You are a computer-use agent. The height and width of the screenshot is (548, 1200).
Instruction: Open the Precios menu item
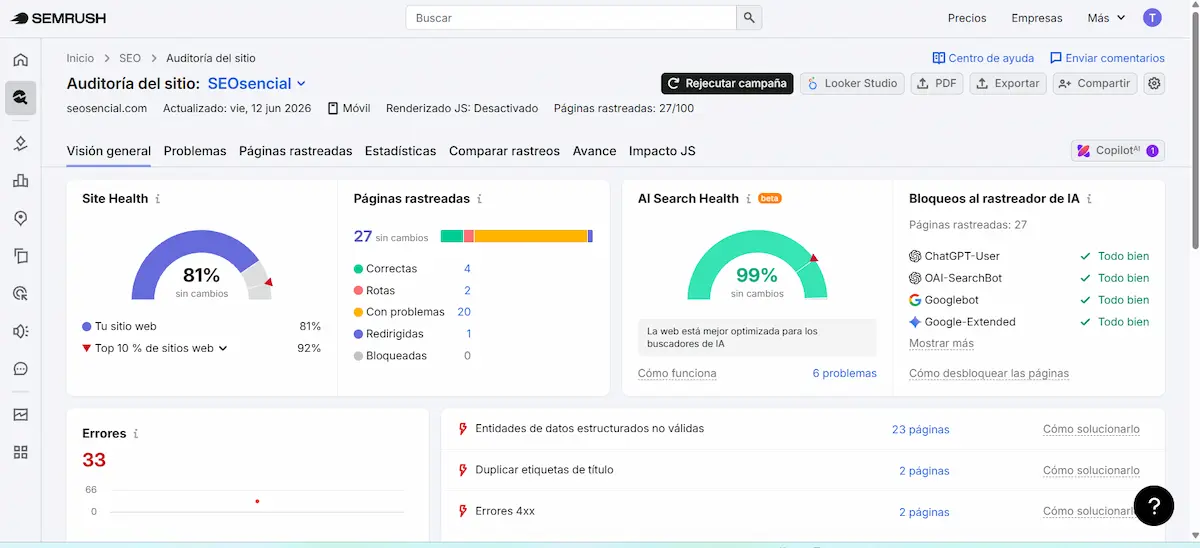967,18
